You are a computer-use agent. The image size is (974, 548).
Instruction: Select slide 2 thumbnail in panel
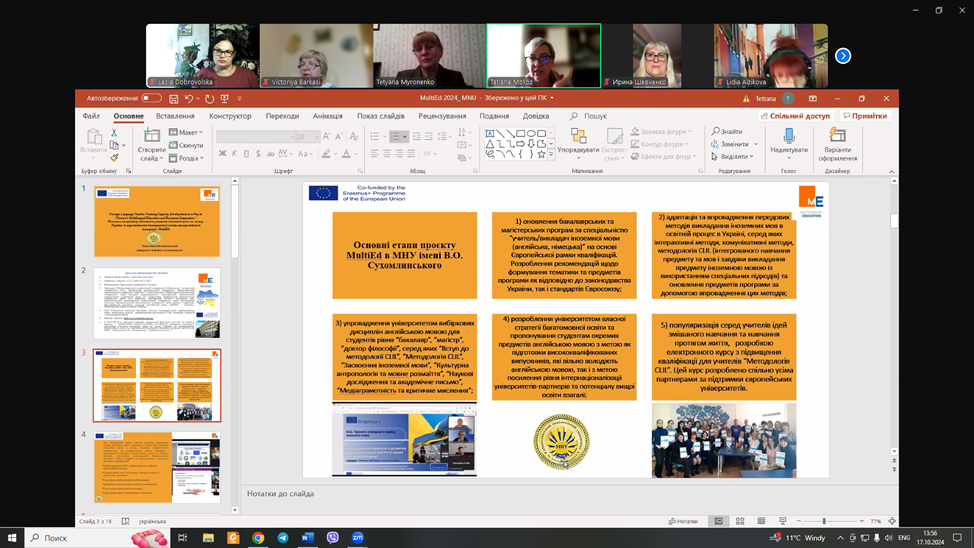[157, 303]
